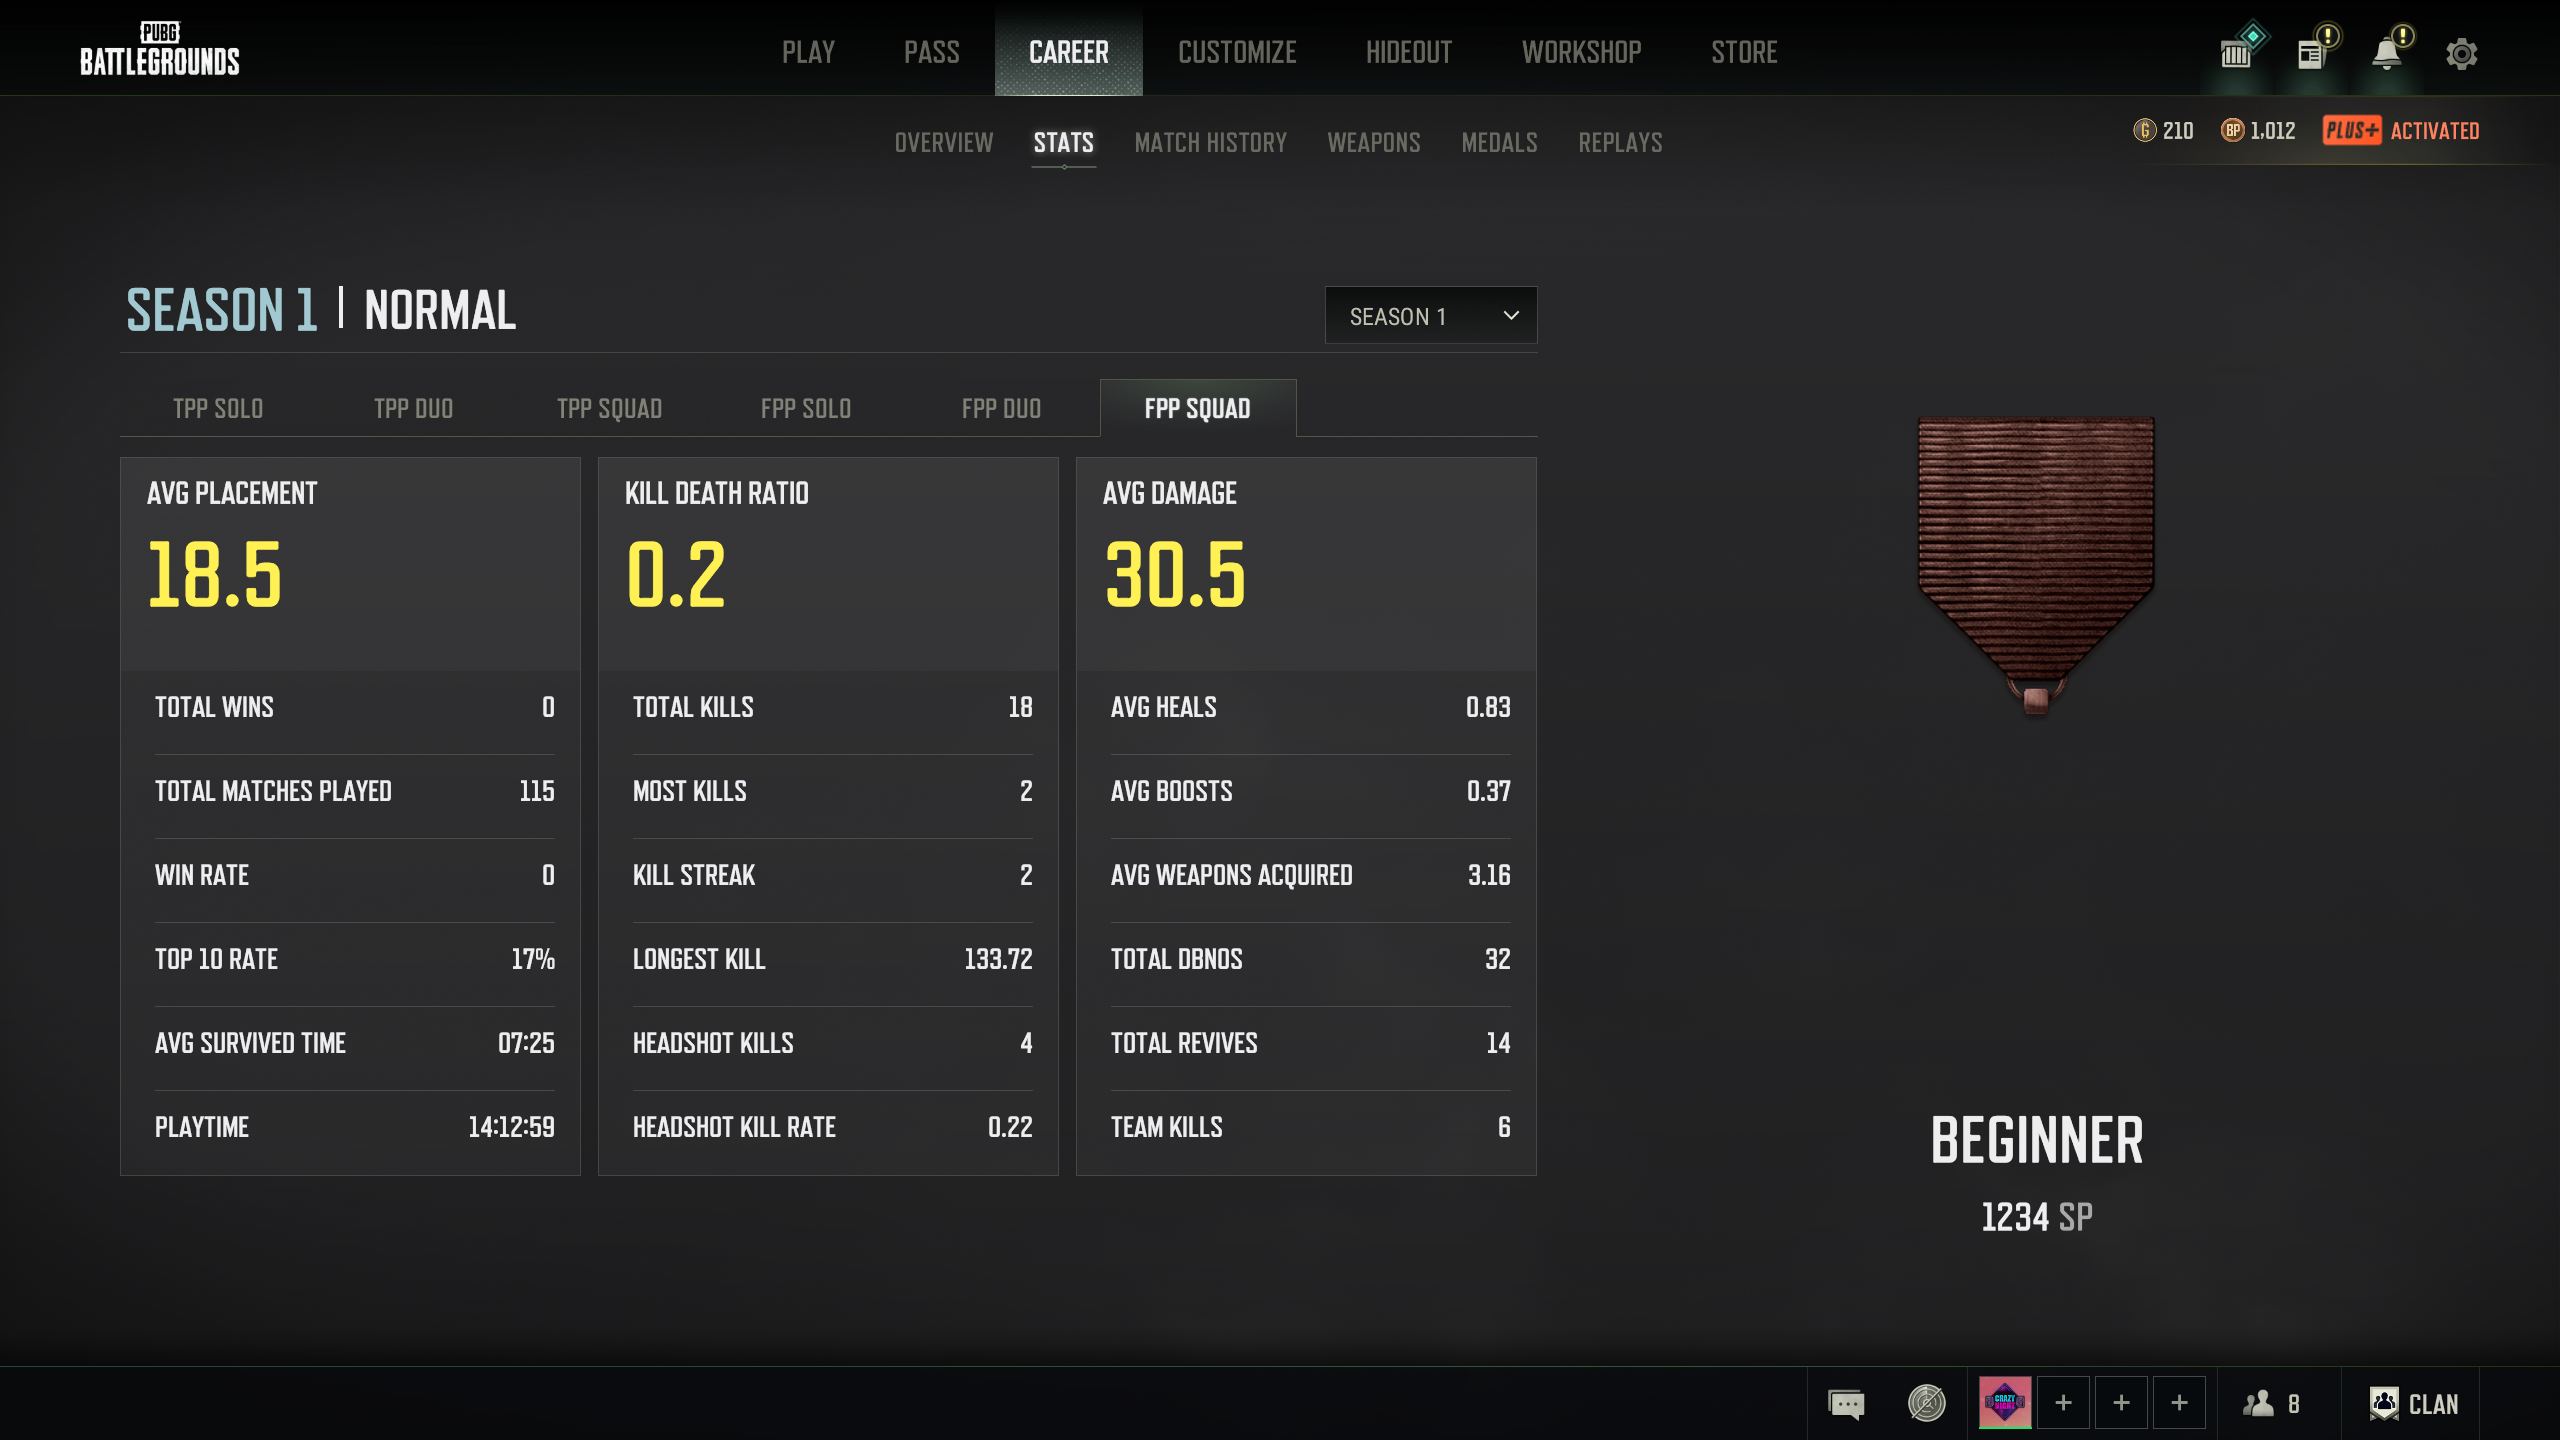This screenshot has width=2560, height=1440.
Task: Switch to the Match History sub-tab
Action: click(1211, 142)
